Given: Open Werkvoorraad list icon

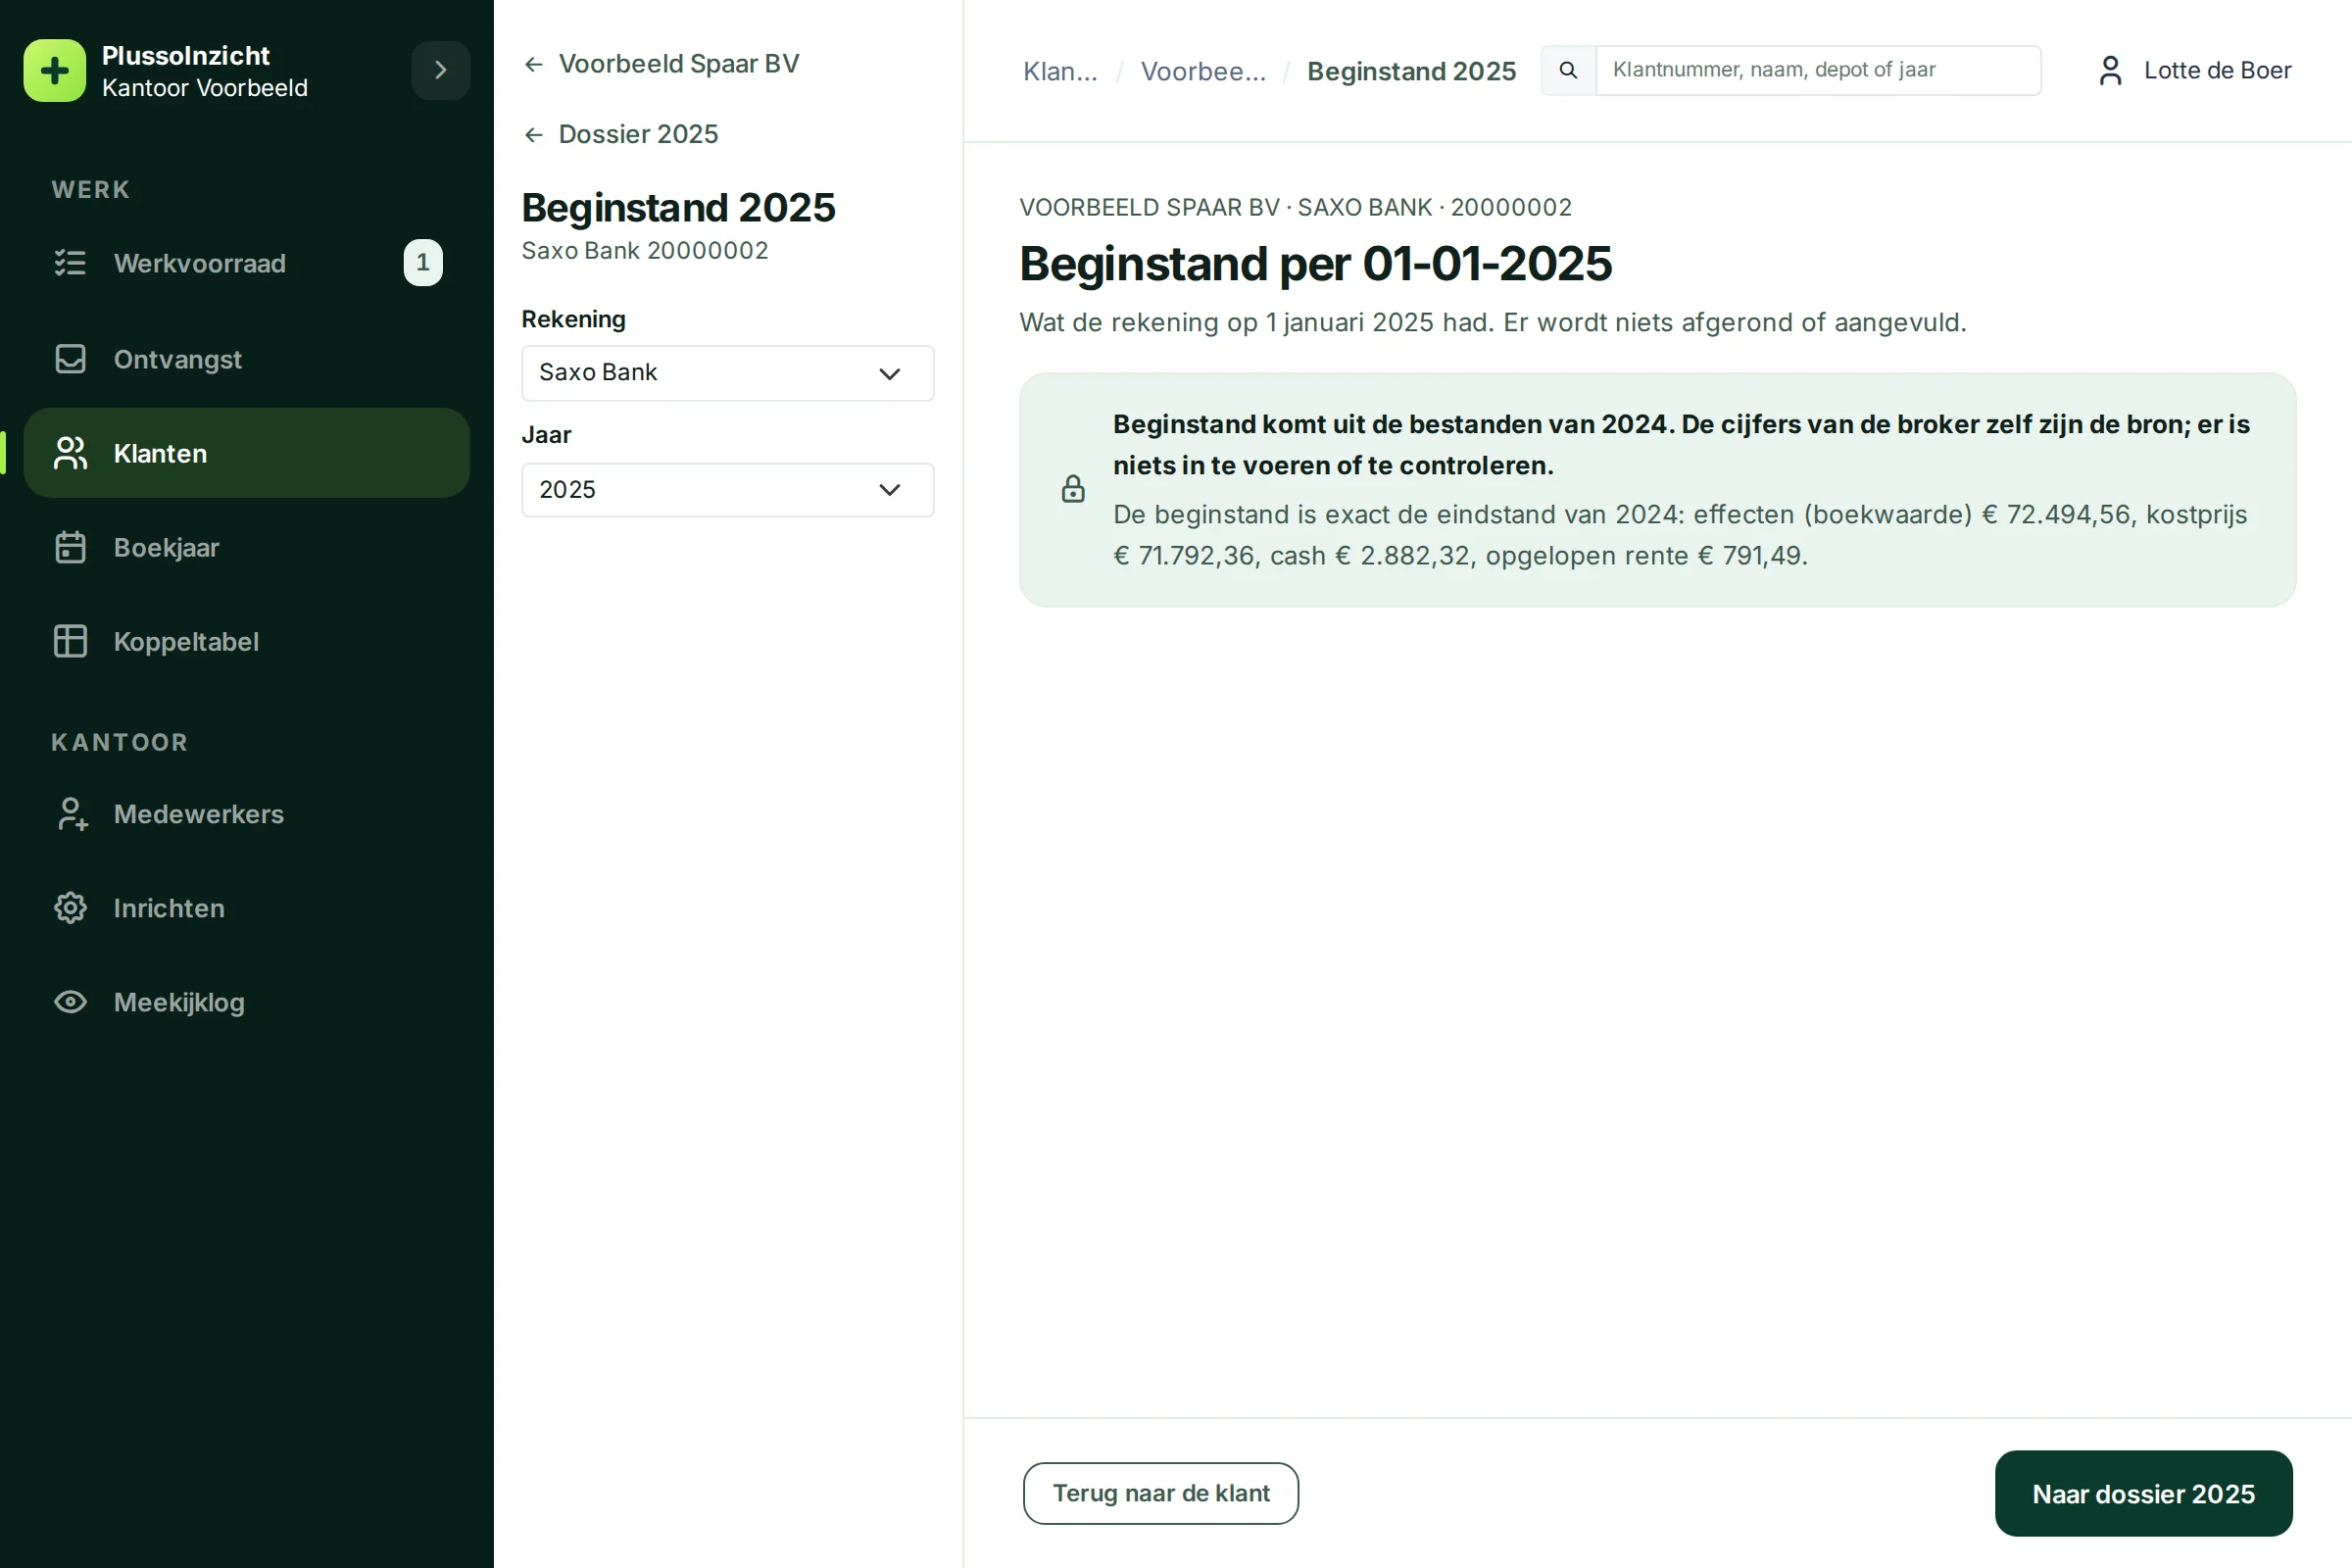Looking at the screenshot, I should coord(70,263).
